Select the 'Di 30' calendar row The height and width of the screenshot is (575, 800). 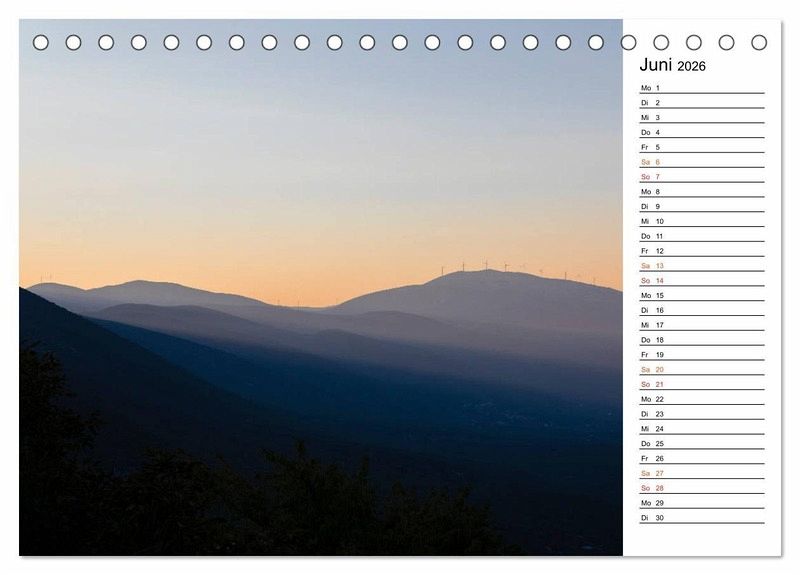[x=702, y=517]
